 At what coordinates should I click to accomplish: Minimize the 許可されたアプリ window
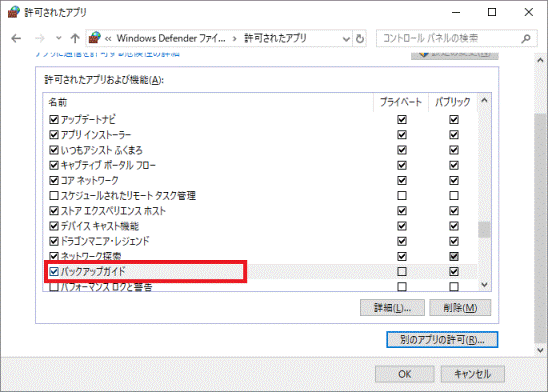tap(456, 12)
